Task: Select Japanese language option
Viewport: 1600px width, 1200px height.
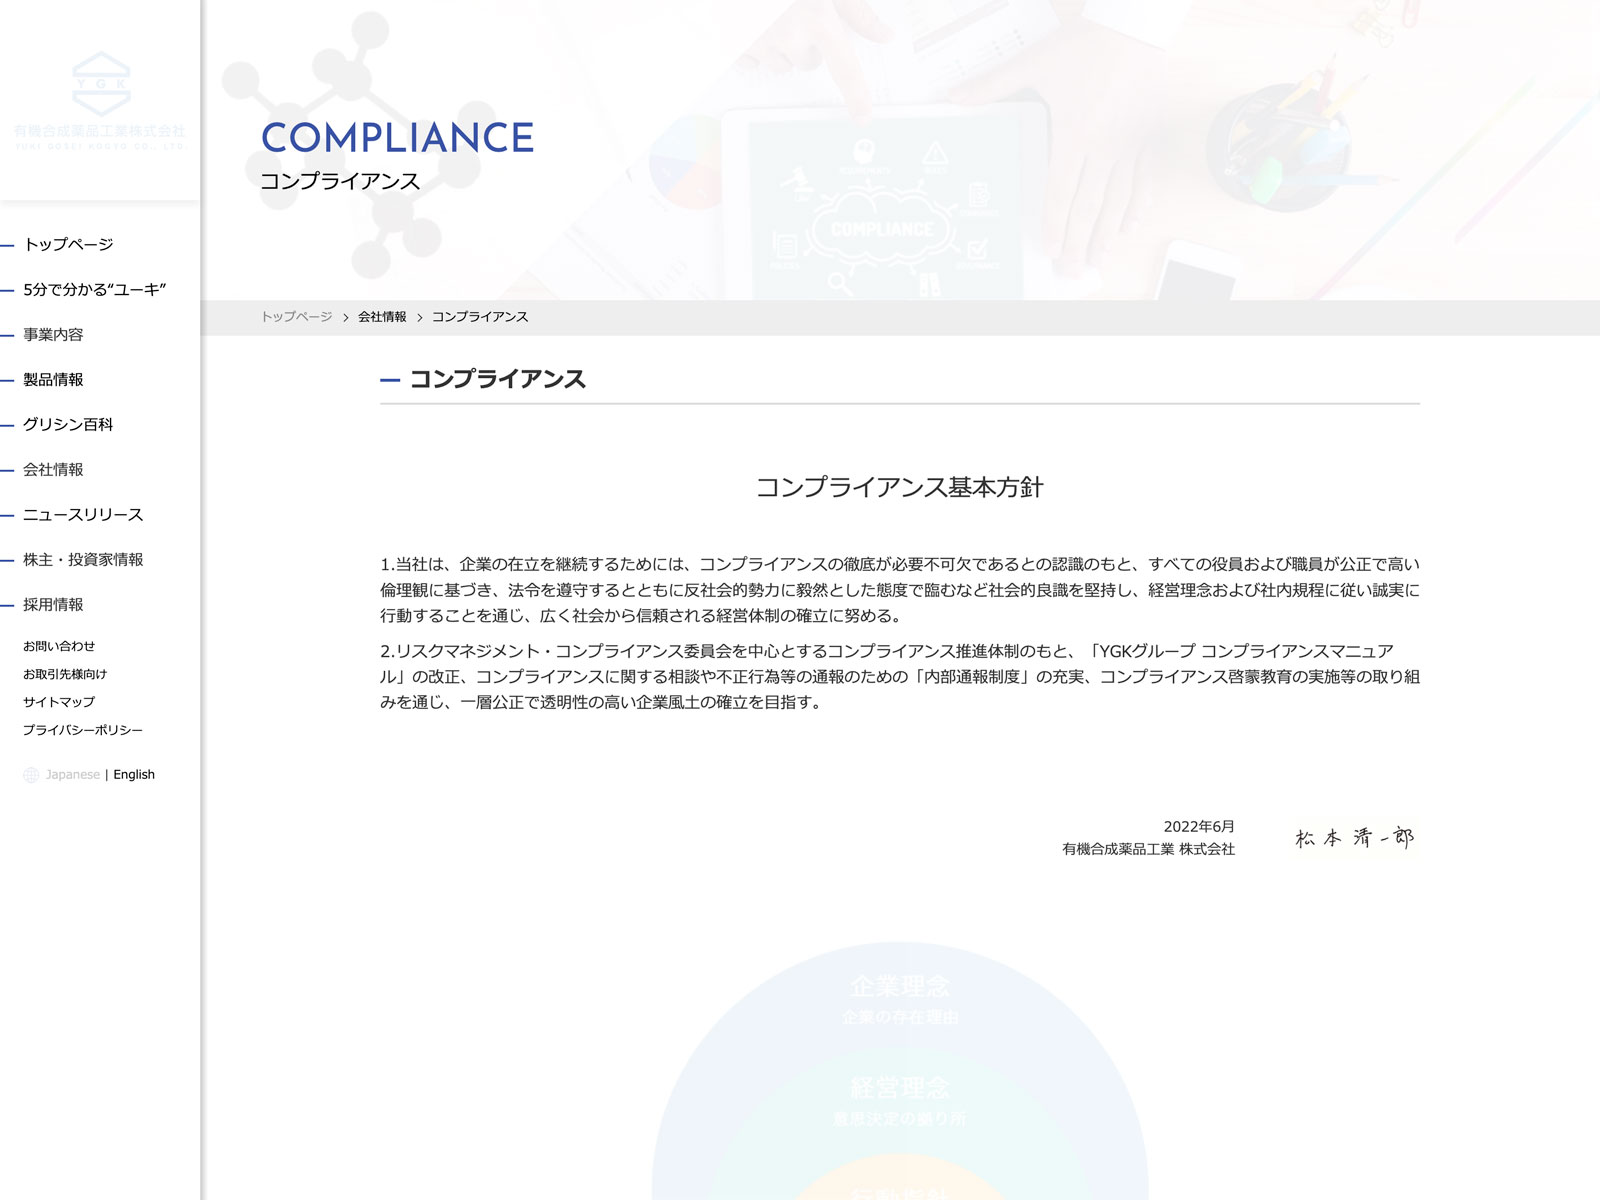Action: [73, 775]
